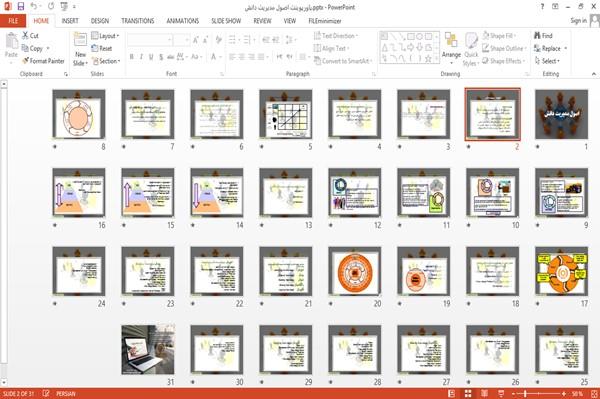Open Shape Effects dropdown
Image resolution: width=600 pixels, height=399 pixels.
[x=504, y=61]
